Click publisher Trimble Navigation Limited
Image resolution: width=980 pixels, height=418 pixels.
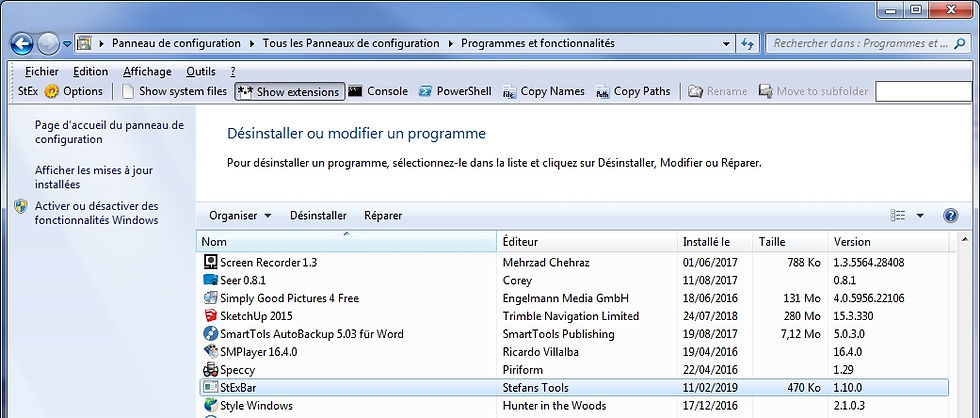pos(571,316)
